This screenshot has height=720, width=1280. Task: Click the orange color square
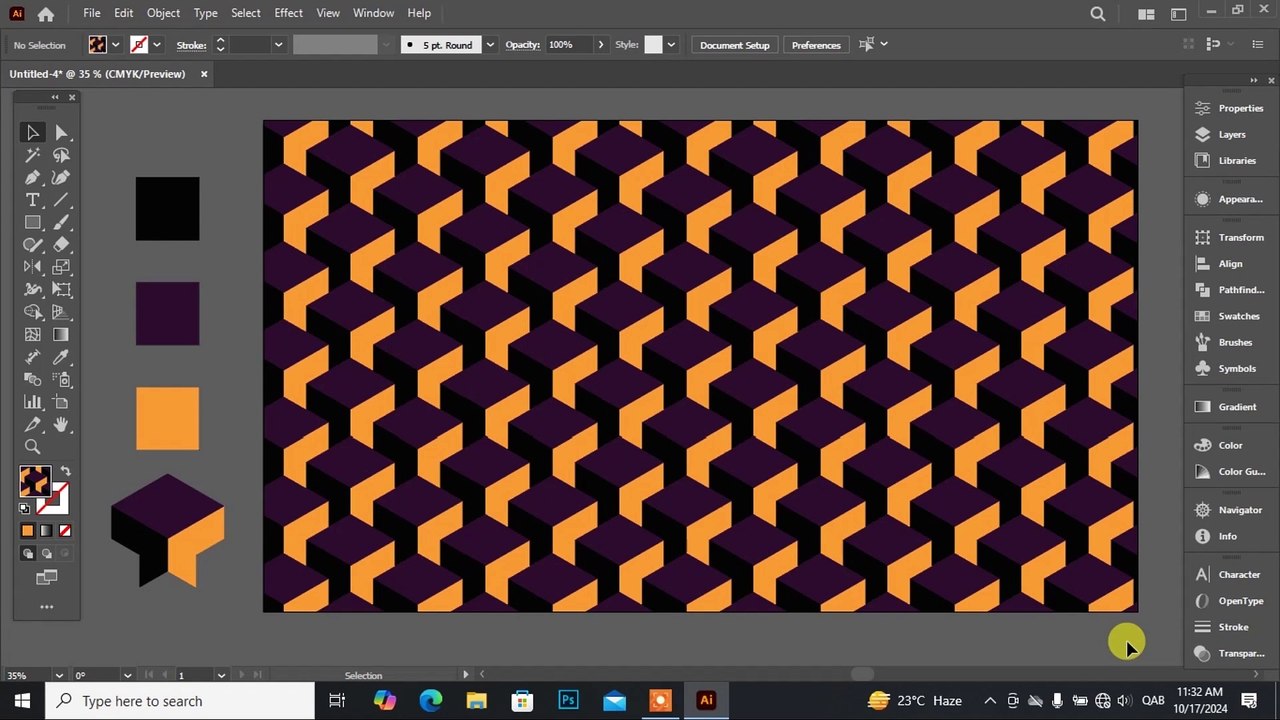pyautogui.click(x=167, y=419)
